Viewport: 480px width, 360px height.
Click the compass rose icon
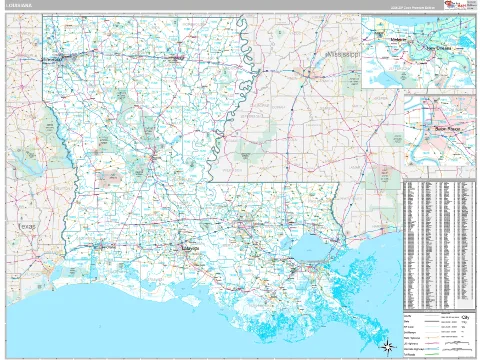click(x=388, y=346)
